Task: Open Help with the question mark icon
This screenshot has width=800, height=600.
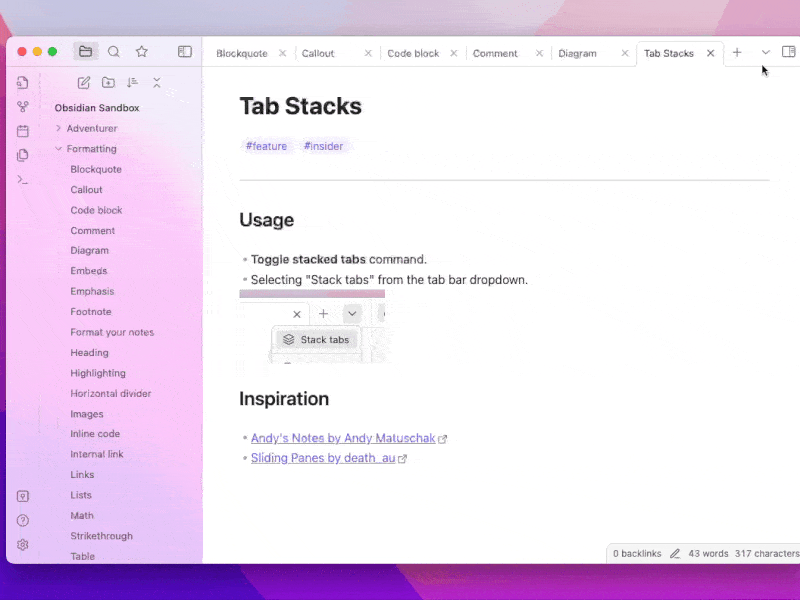Action: click(x=23, y=521)
